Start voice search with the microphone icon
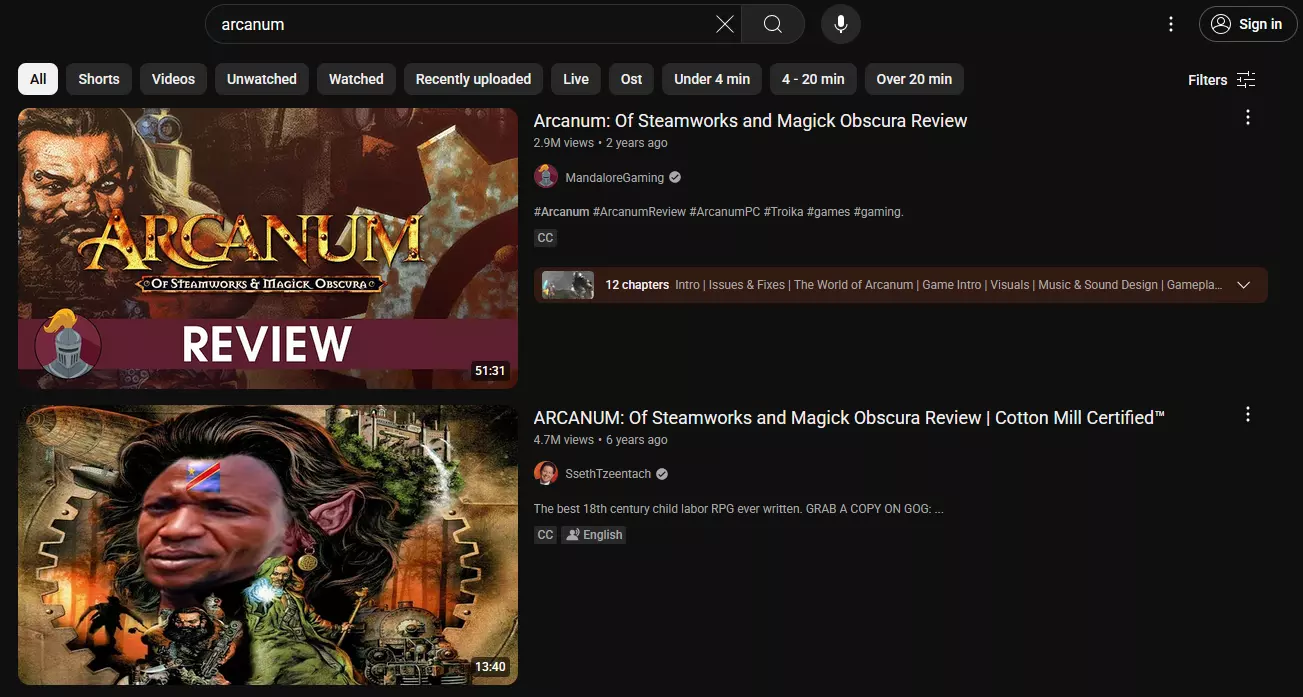This screenshot has height=697, width=1303. coord(841,24)
